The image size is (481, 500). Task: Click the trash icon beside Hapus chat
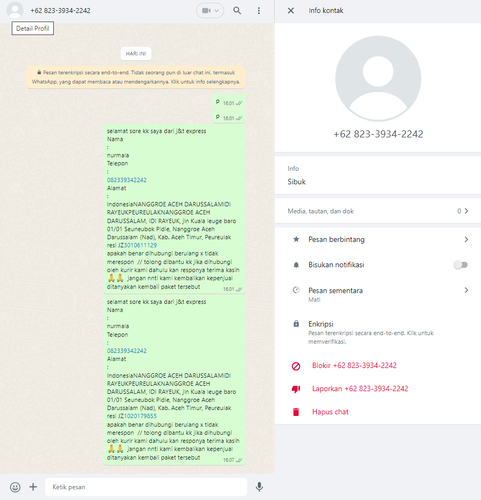click(x=296, y=412)
